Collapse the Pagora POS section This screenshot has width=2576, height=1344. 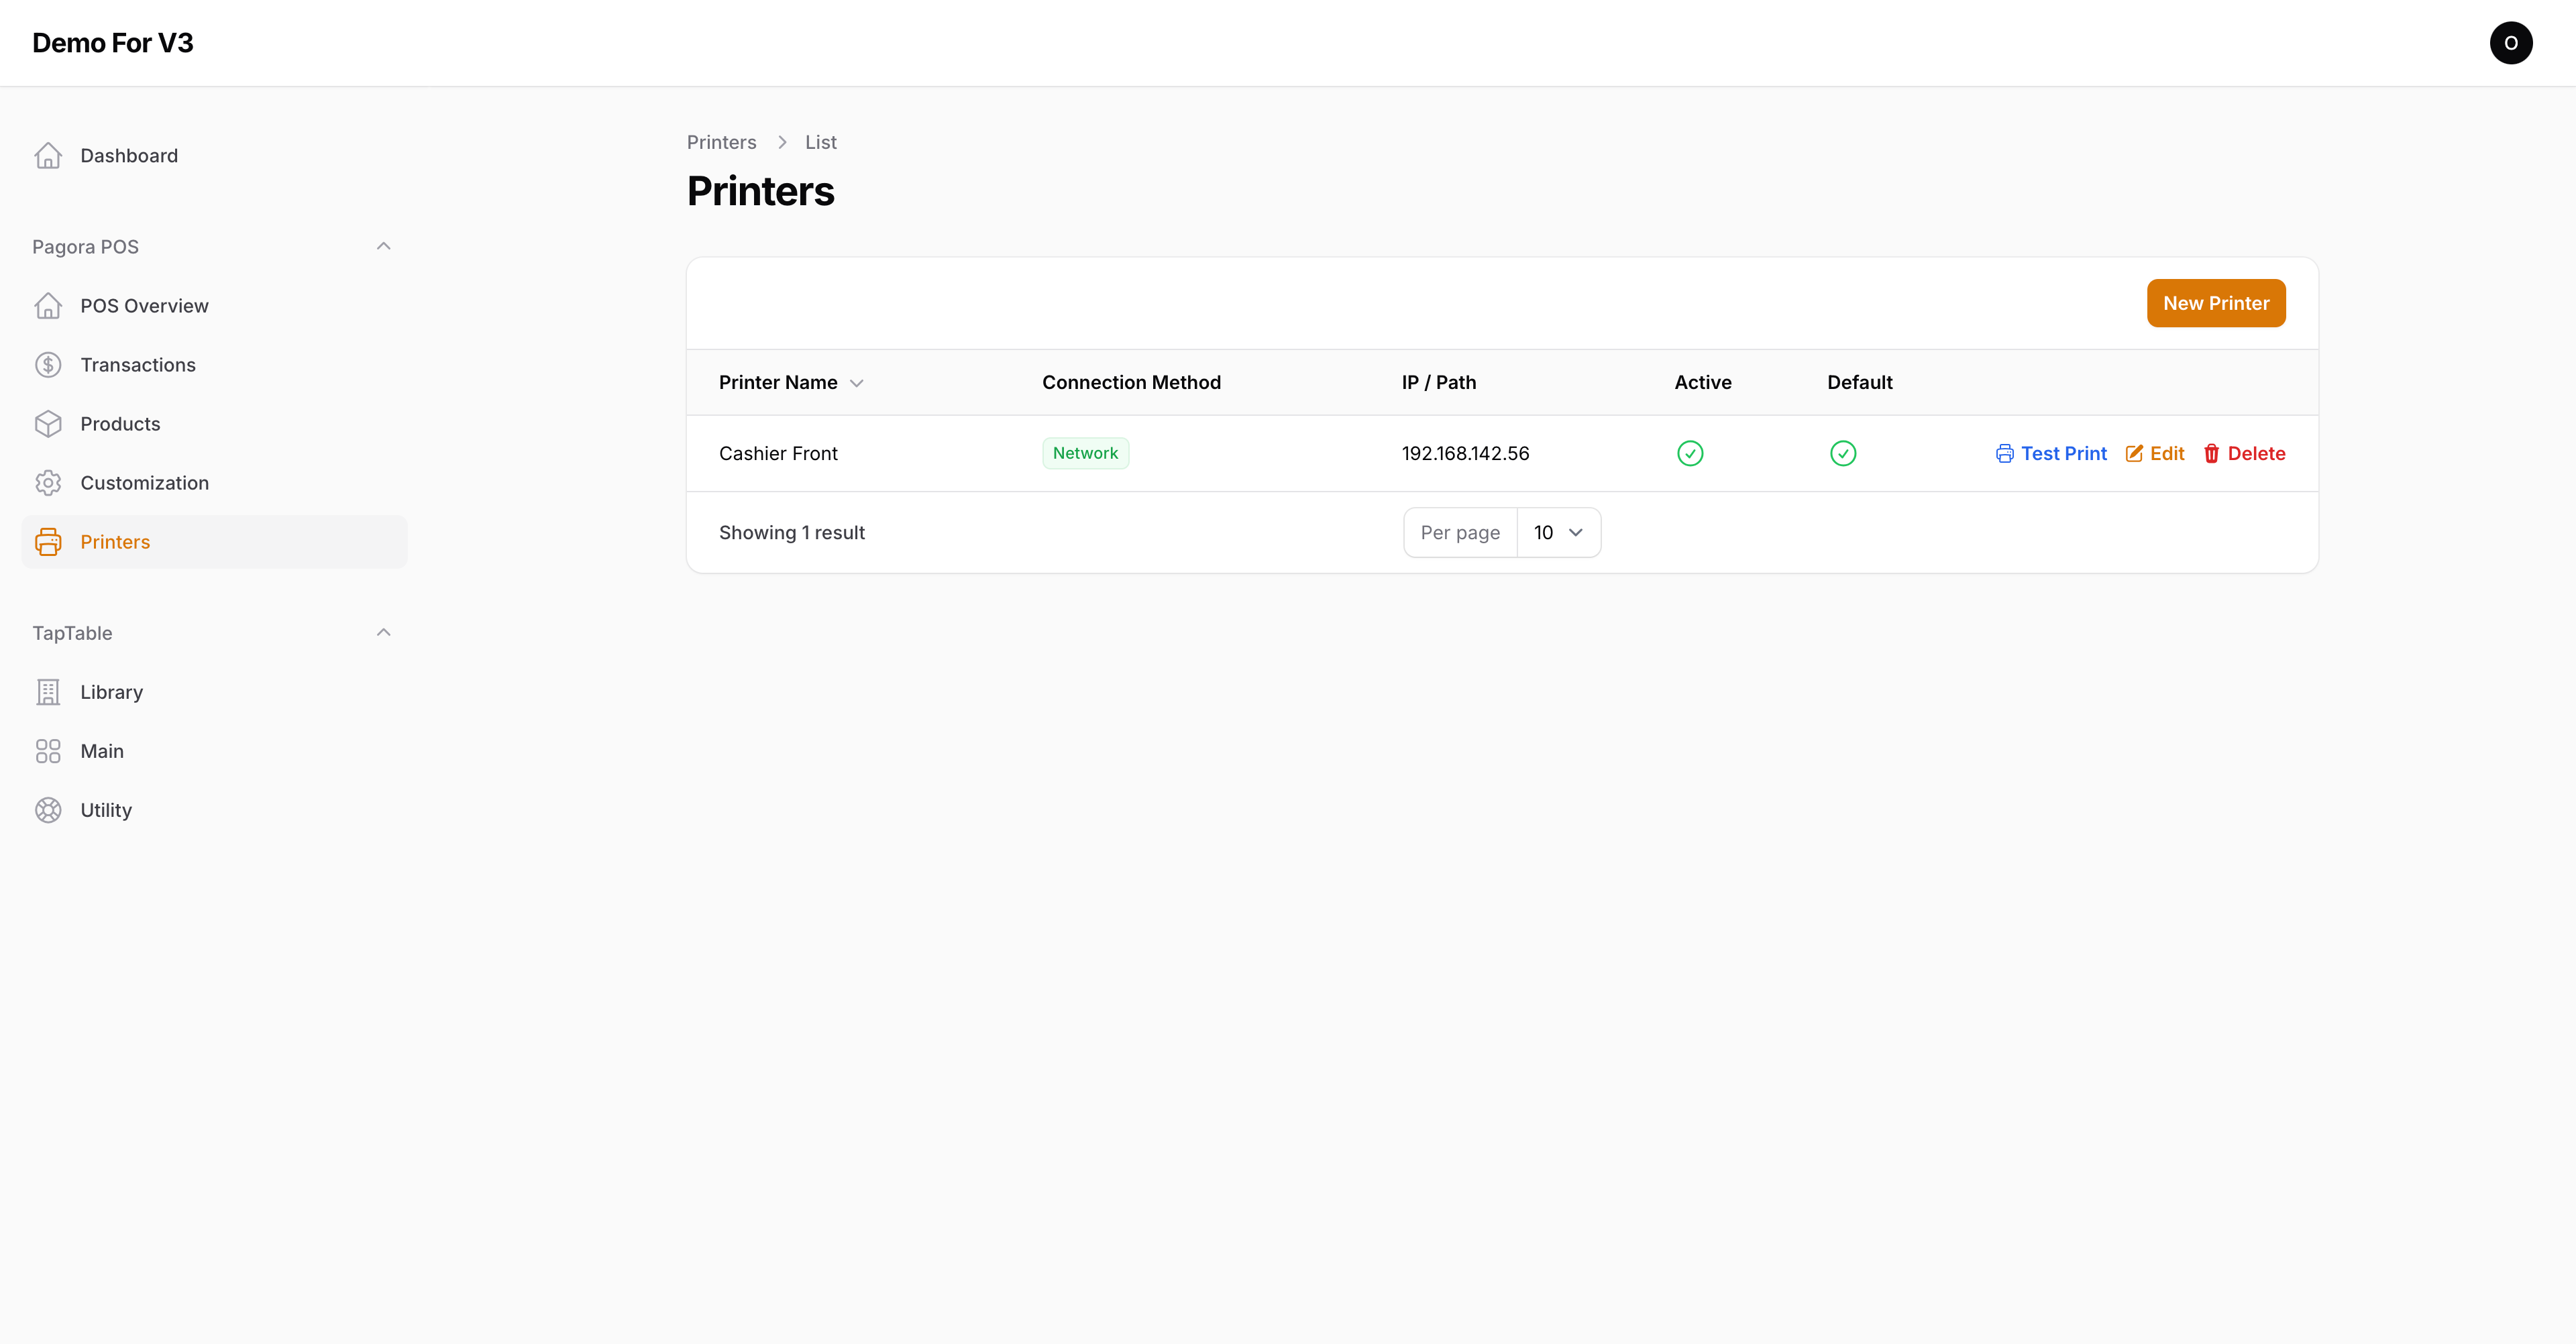click(x=383, y=245)
